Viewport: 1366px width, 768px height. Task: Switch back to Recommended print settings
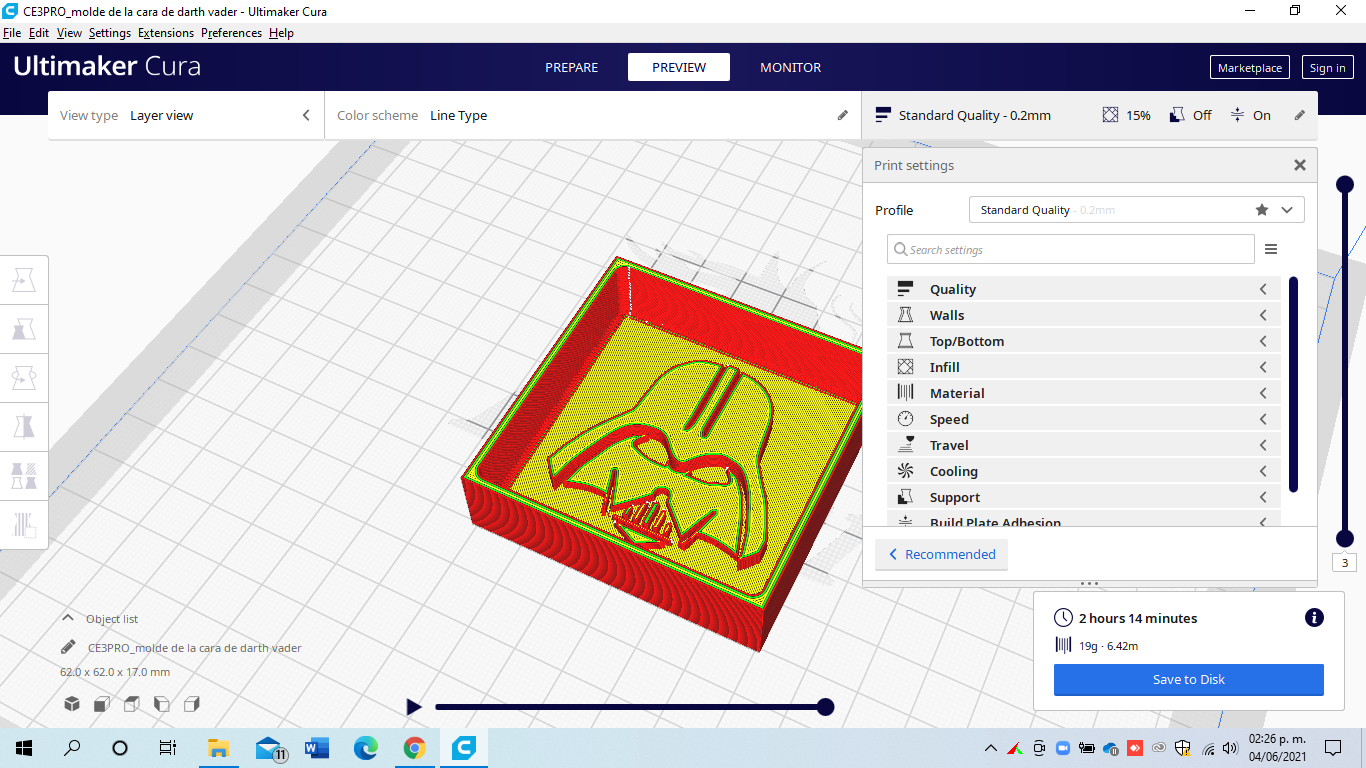941,554
